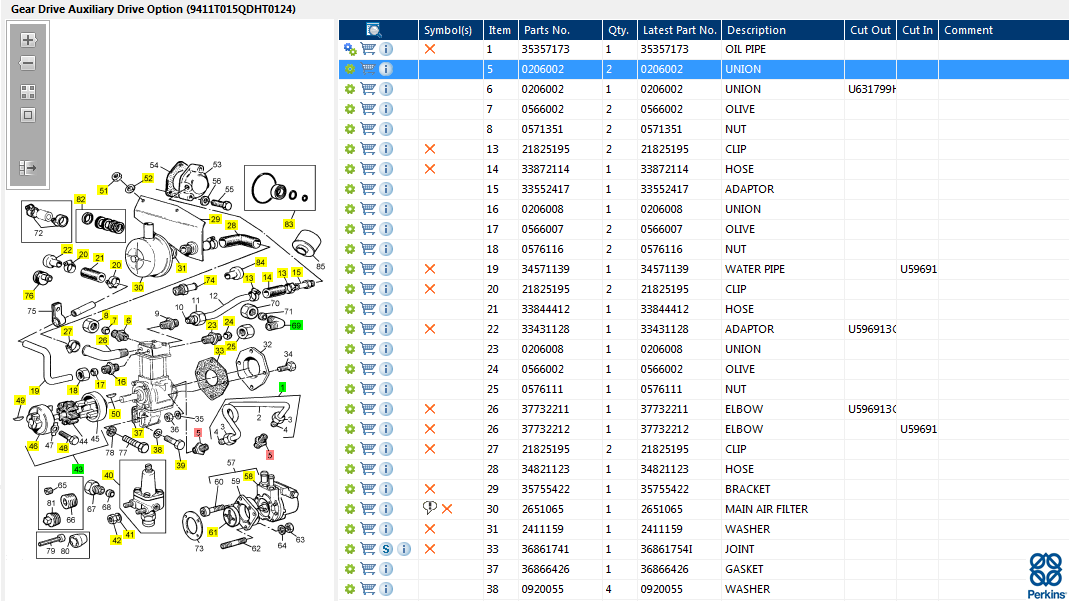Screen dimensions: 1069x601
Task: Click X symbol in BRACKET row
Action: pyautogui.click(x=430, y=489)
